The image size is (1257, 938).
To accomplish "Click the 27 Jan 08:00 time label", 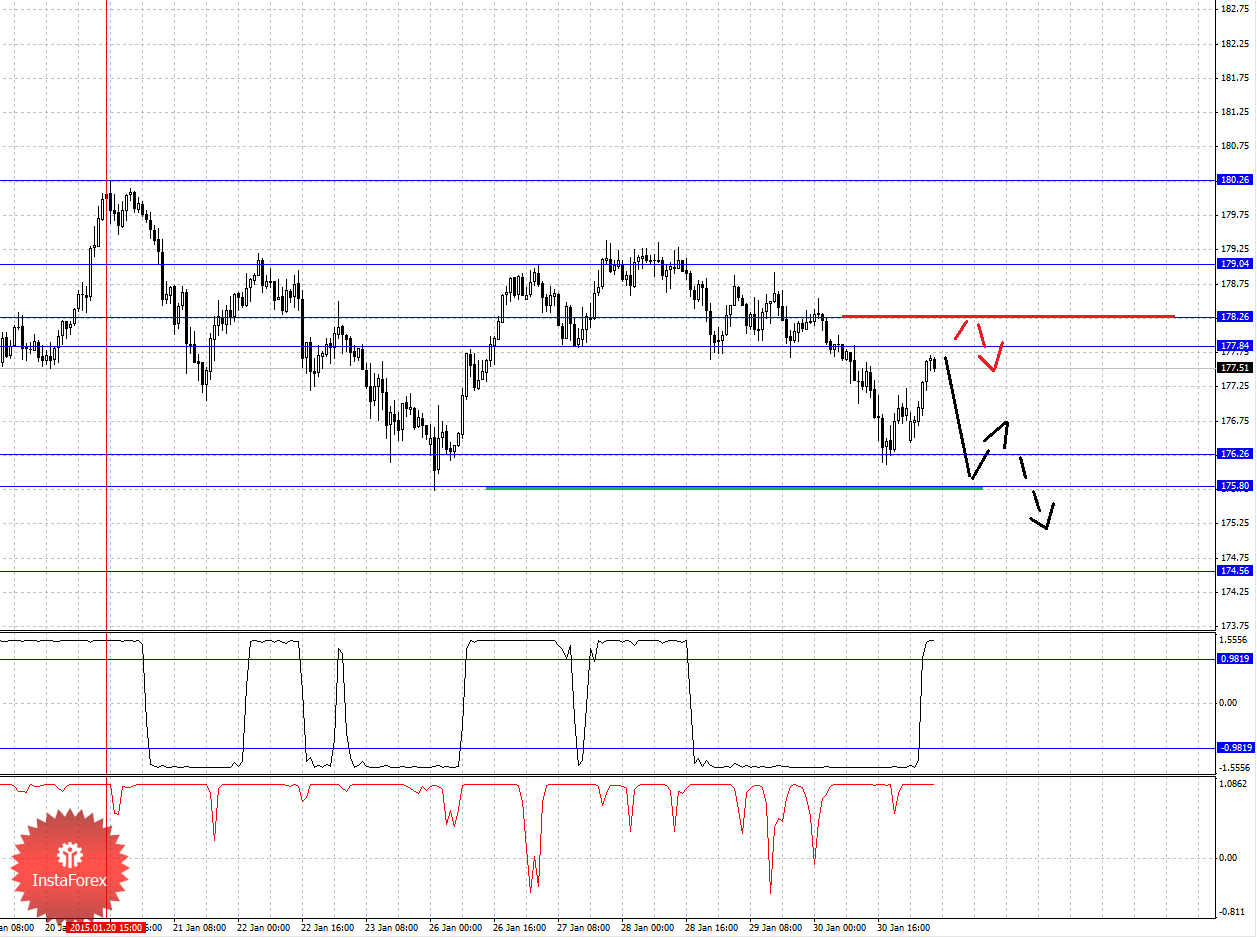I will (584, 928).
